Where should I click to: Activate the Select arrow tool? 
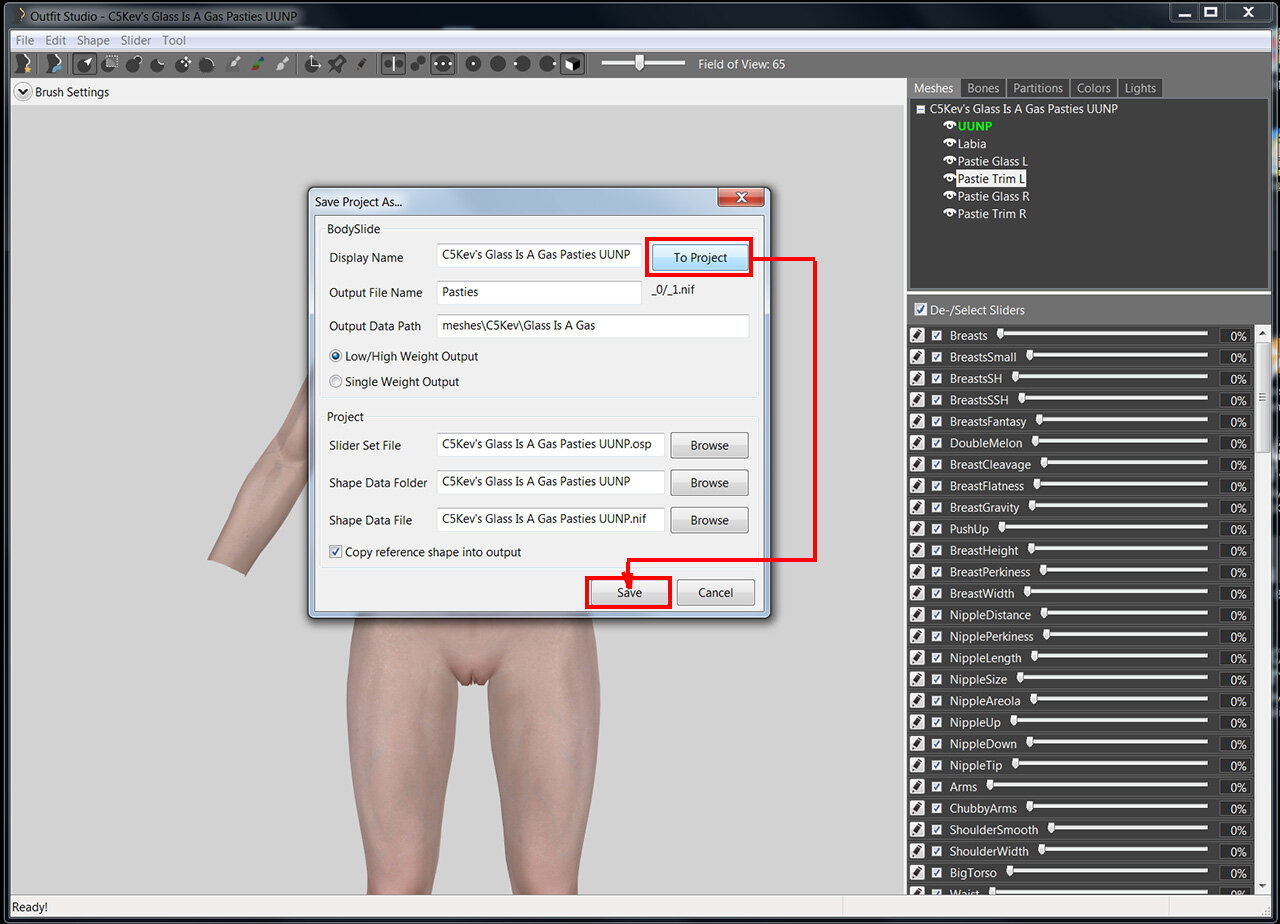pos(86,64)
